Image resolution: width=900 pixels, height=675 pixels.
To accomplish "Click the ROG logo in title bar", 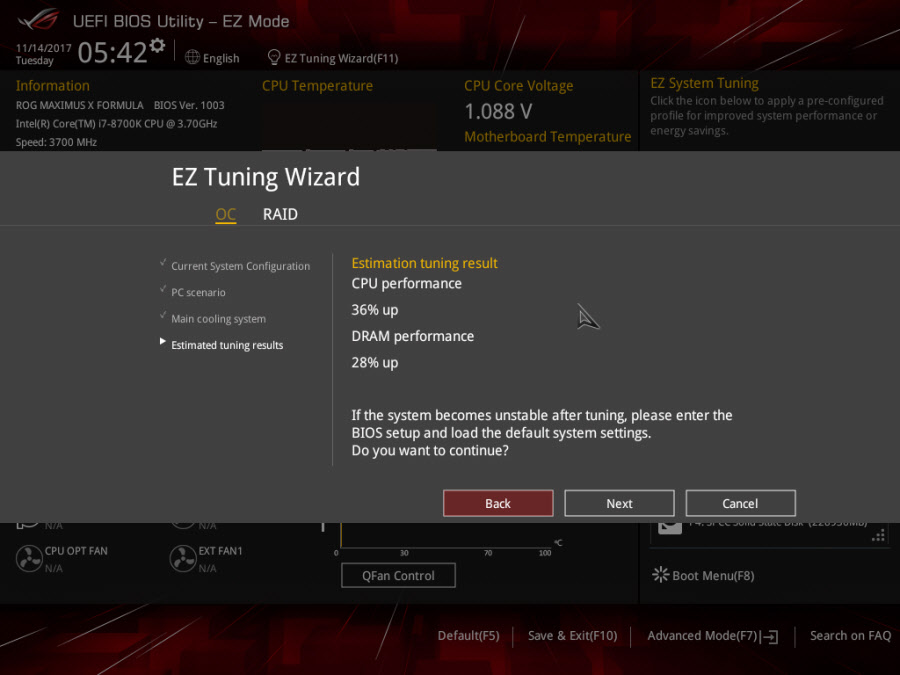I will point(37,20).
